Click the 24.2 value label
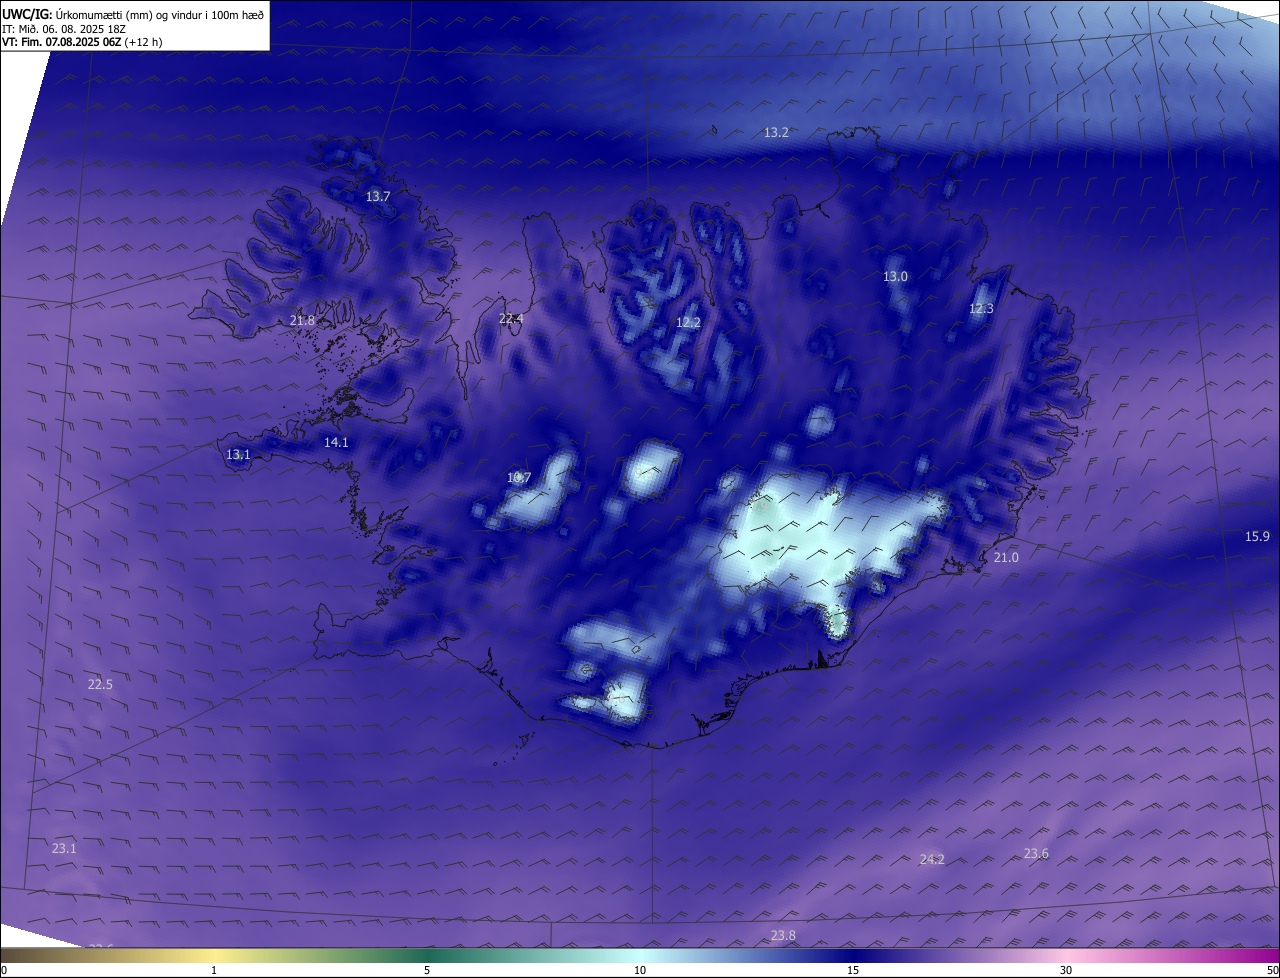This screenshot has height=978, width=1280. click(932, 860)
